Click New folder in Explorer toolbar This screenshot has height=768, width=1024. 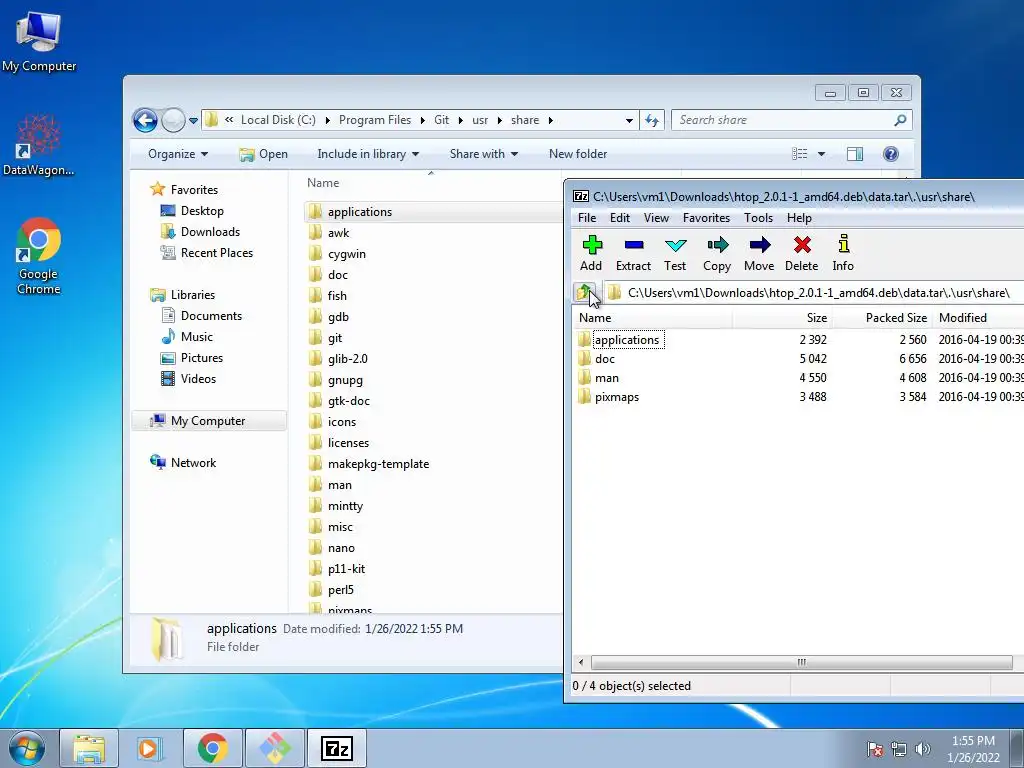(x=578, y=154)
